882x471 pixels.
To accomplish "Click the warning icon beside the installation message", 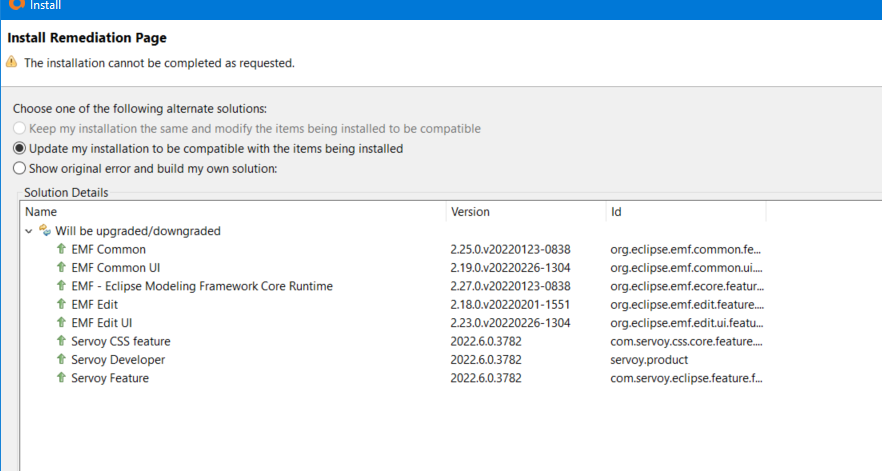I will point(11,62).
